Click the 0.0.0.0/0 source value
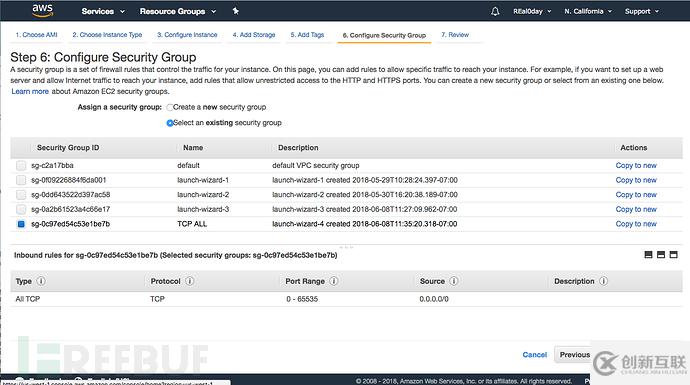The height and width of the screenshot is (385, 690). 434,299
